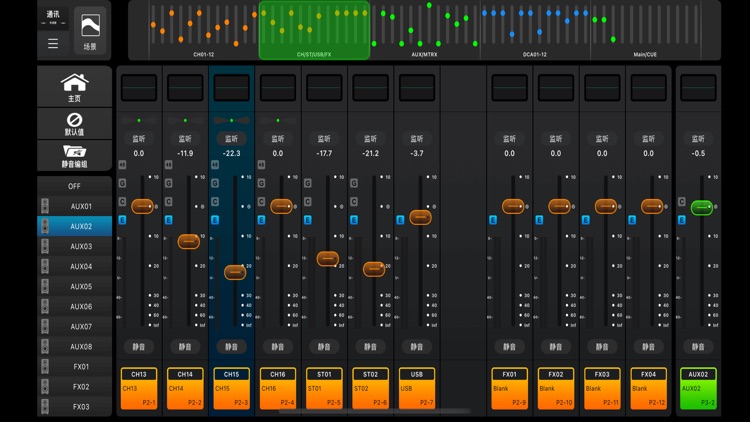Mute the USB channel with 静音

(417, 346)
